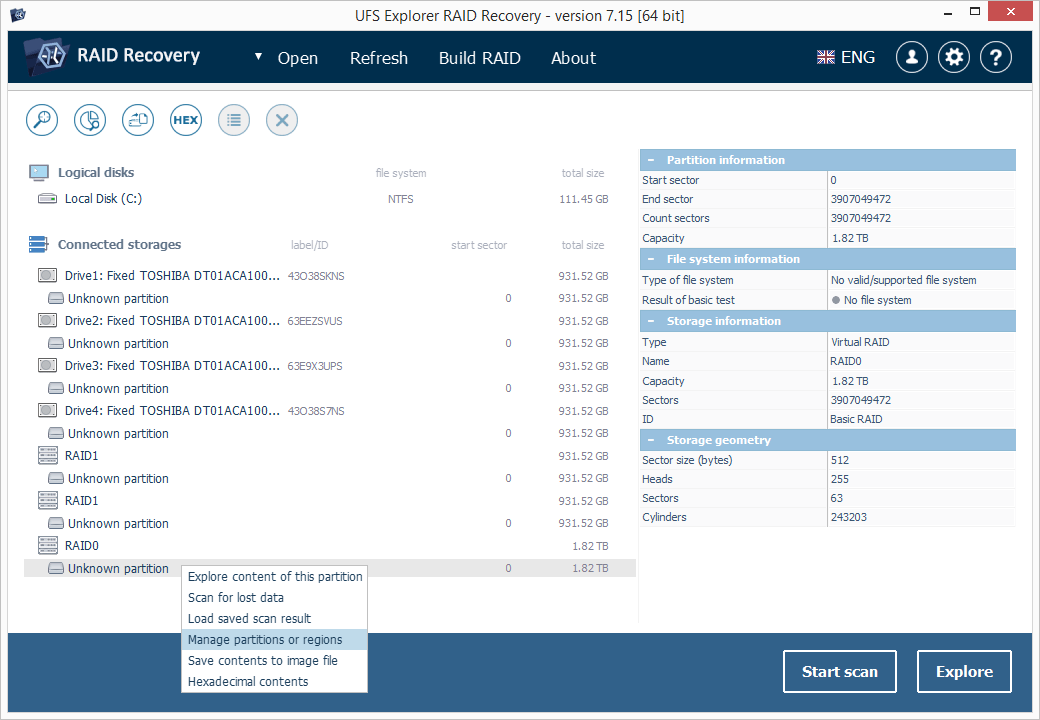Click the X close storage toolbar icon
Viewport: 1040px width, 720px height.
tap(282, 120)
